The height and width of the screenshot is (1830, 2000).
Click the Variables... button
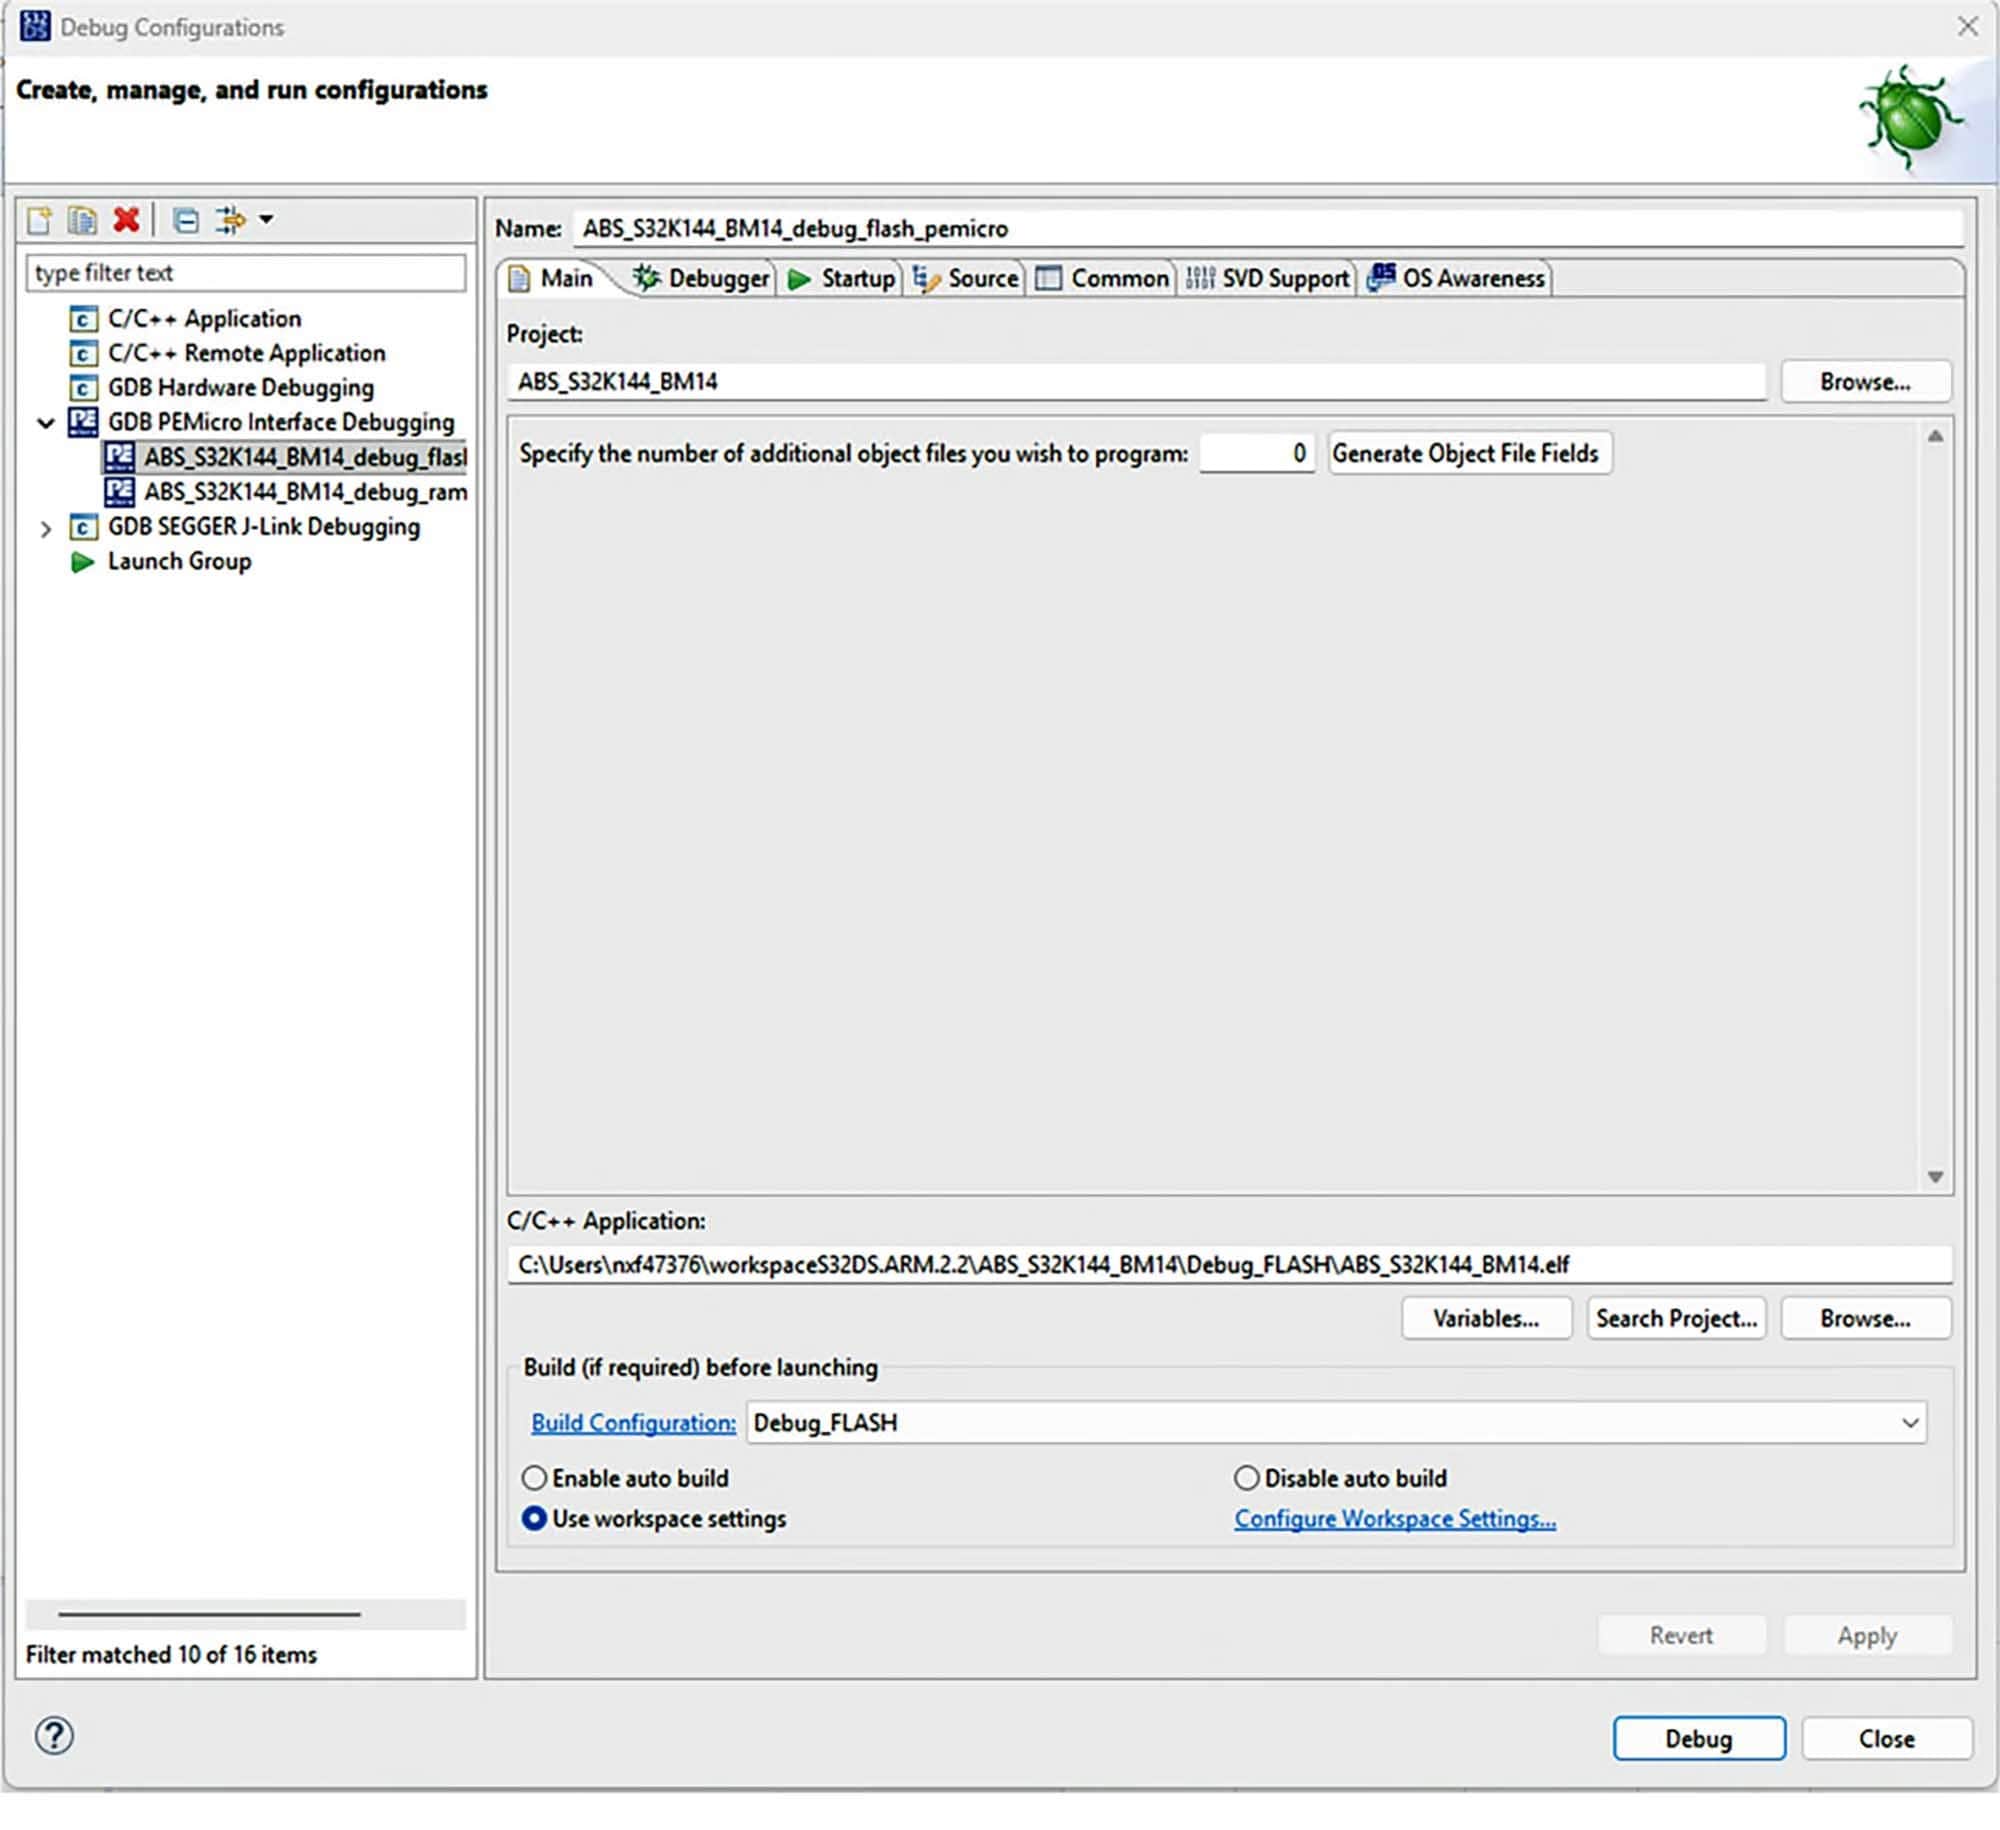(x=1486, y=1318)
